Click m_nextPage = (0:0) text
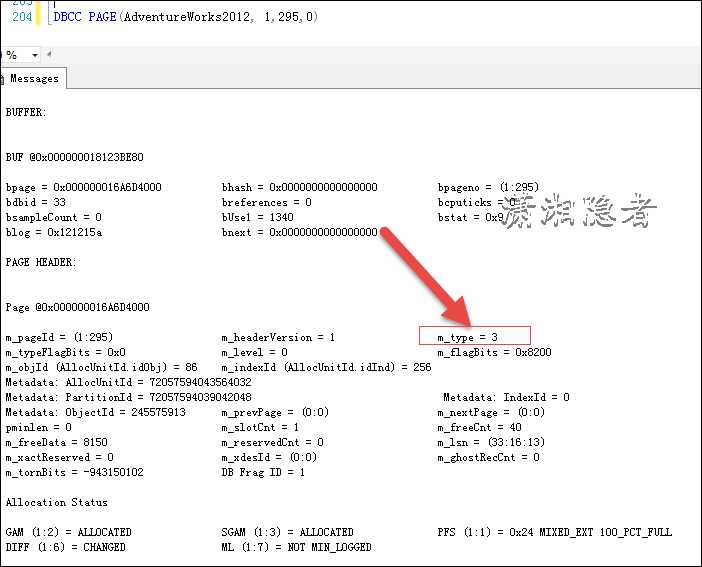The height and width of the screenshot is (567, 702). (x=491, y=412)
